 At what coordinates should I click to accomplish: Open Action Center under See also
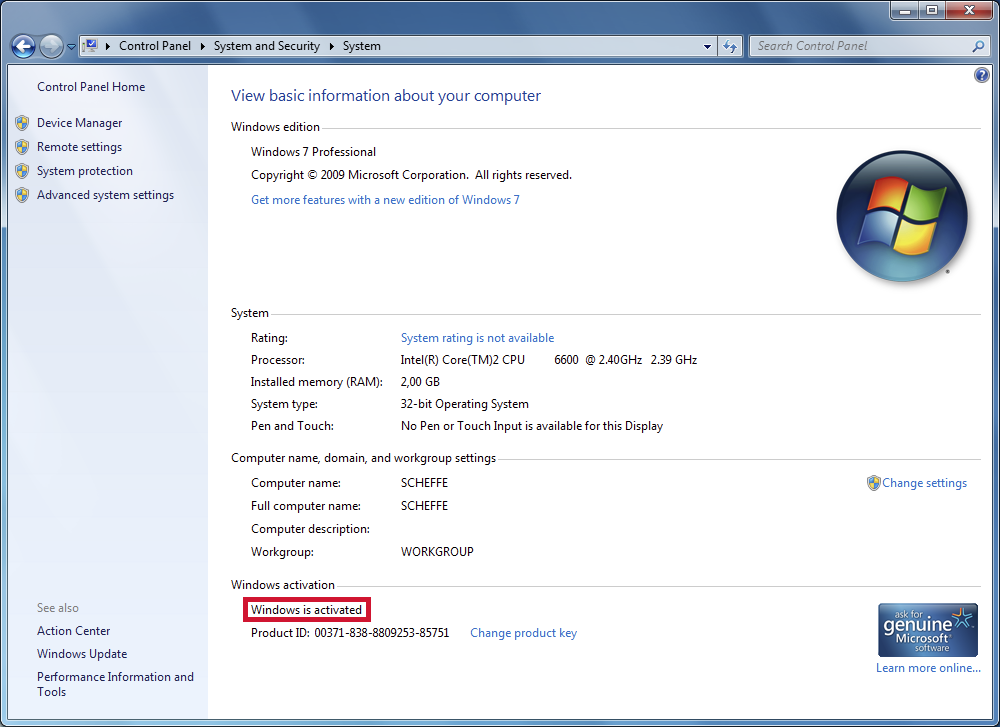tap(73, 631)
